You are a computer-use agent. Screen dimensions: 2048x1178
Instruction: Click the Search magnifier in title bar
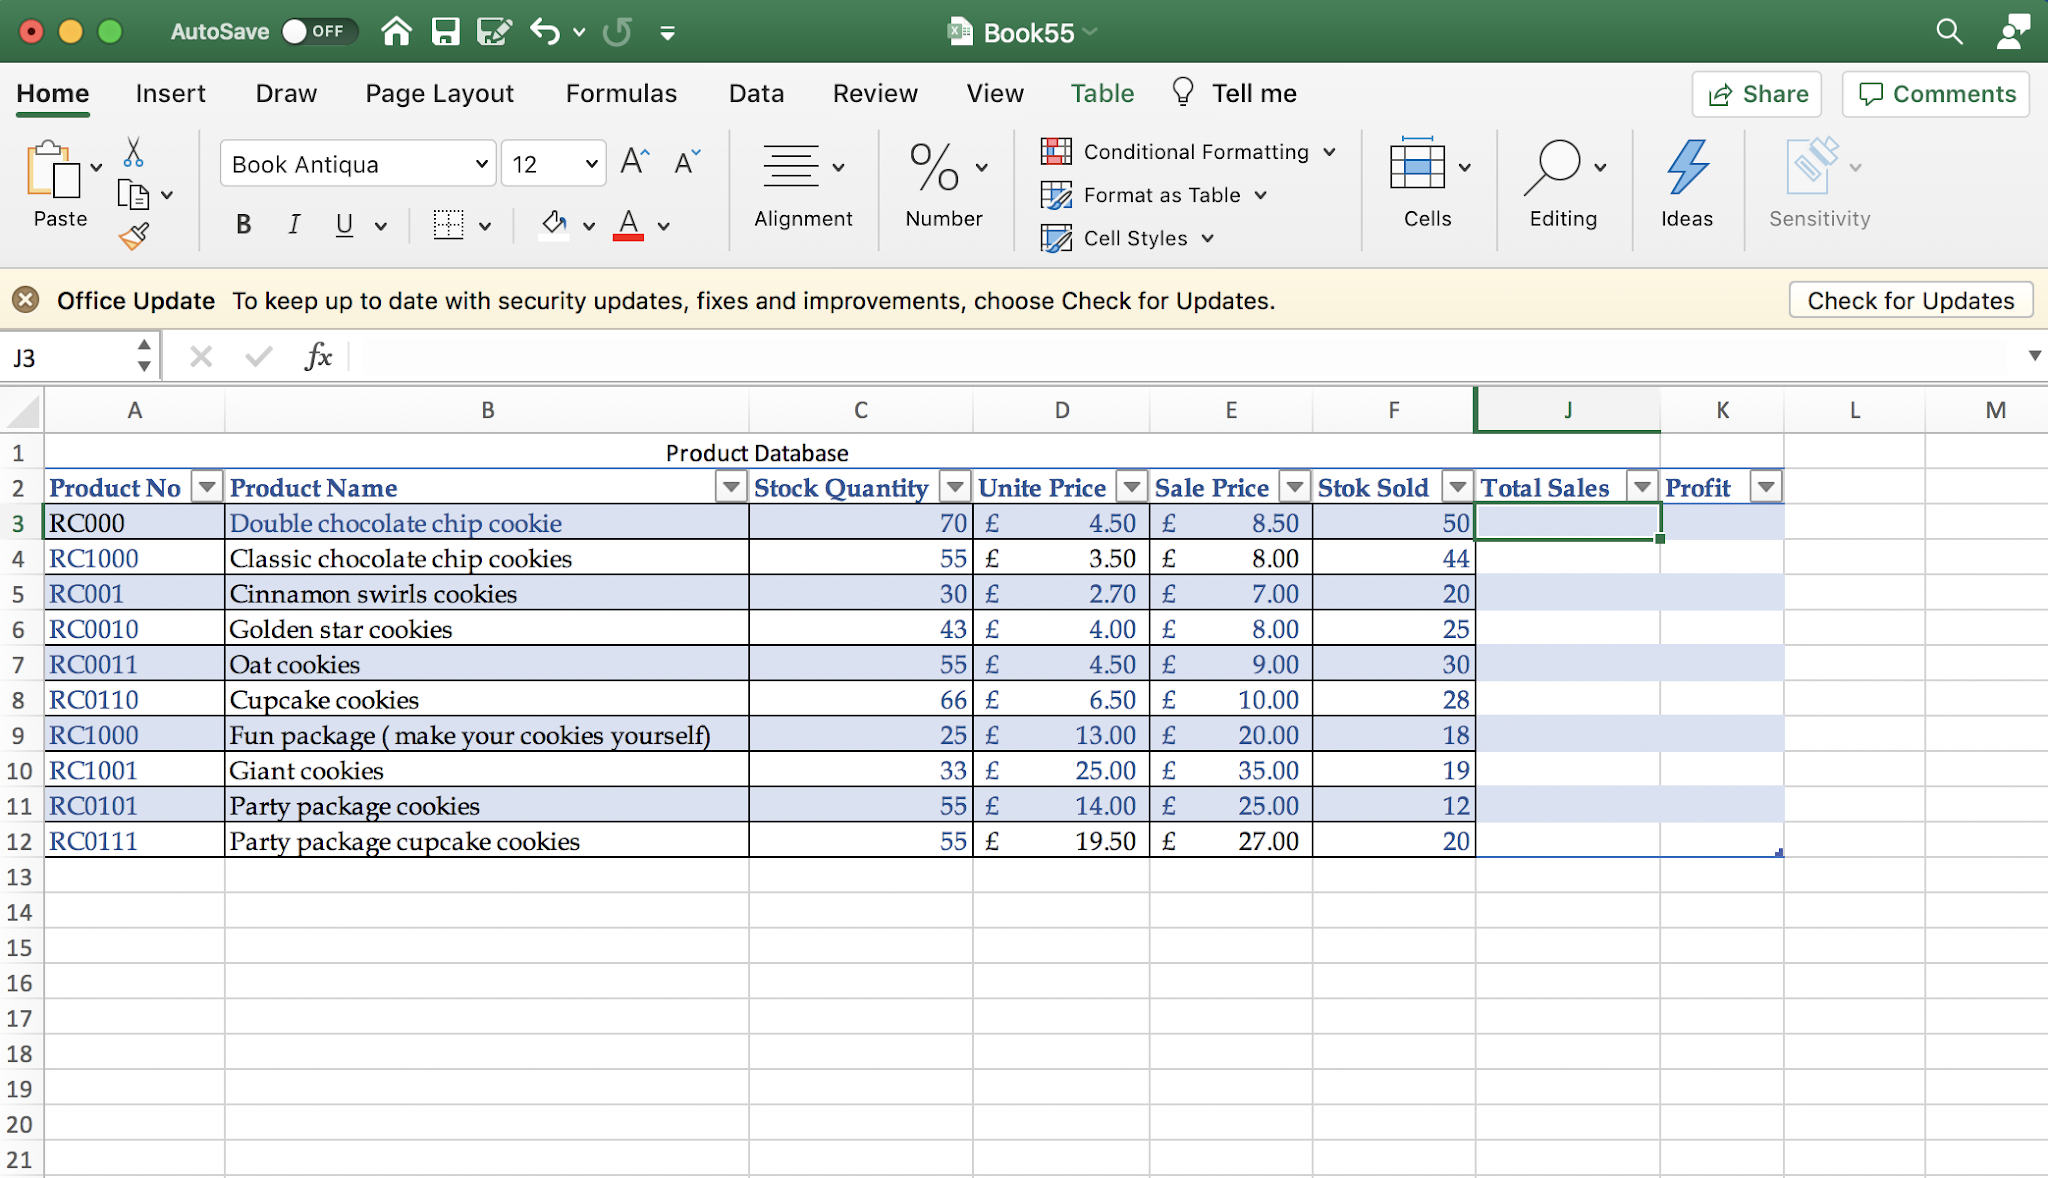tap(1949, 32)
